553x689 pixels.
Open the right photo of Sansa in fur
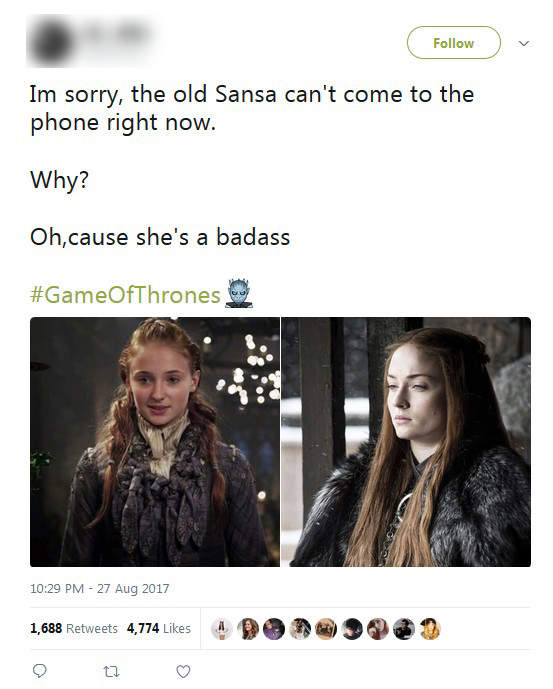[x=406, y=442]
